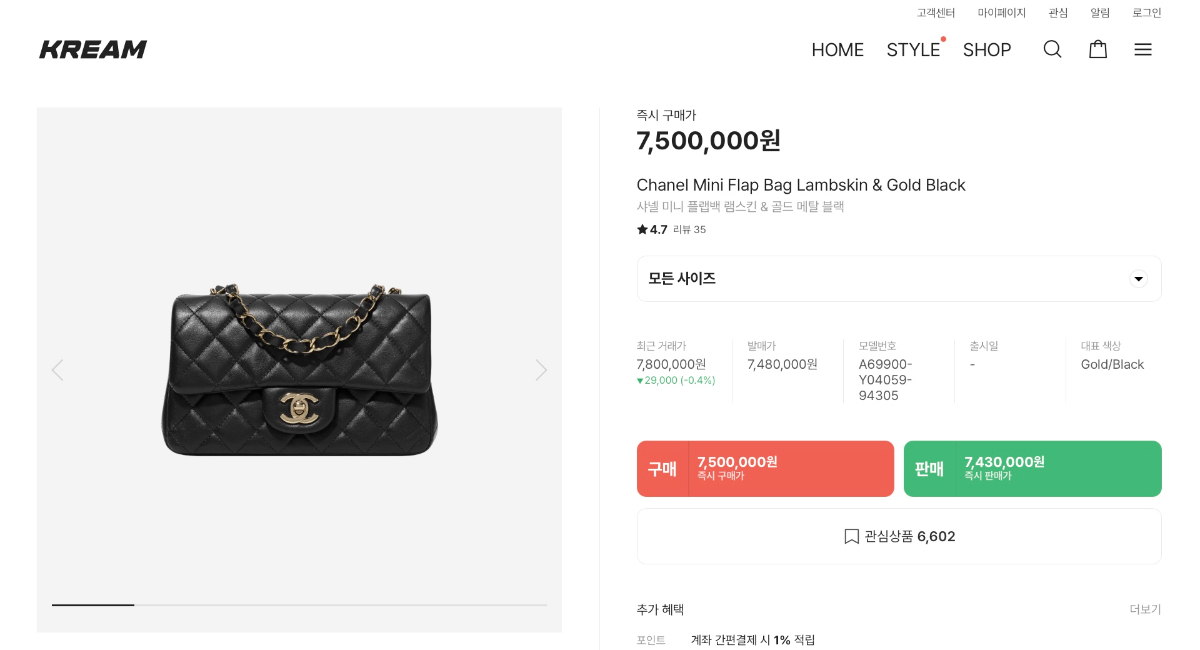Open the hamburger menu icon
This screenshot has width=1200, height=650.
click(x=1143, y=49)
